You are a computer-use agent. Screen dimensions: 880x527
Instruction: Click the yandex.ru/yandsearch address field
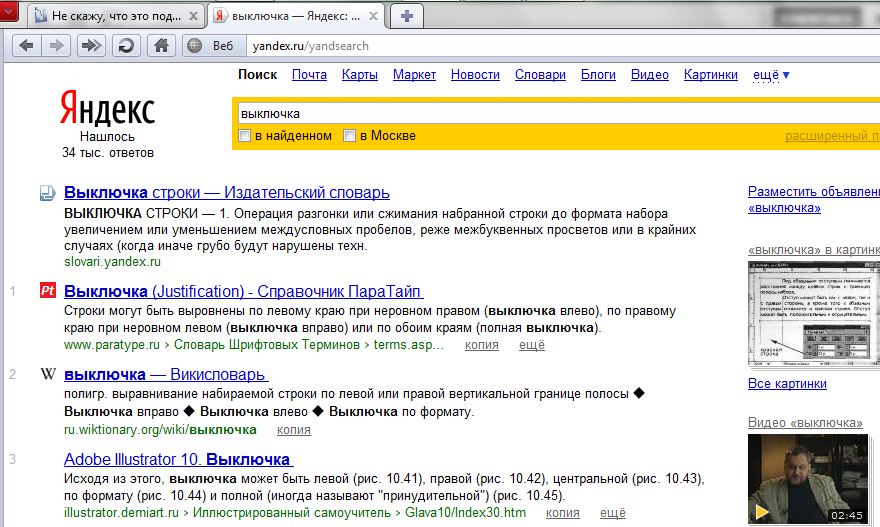point(563,46)
